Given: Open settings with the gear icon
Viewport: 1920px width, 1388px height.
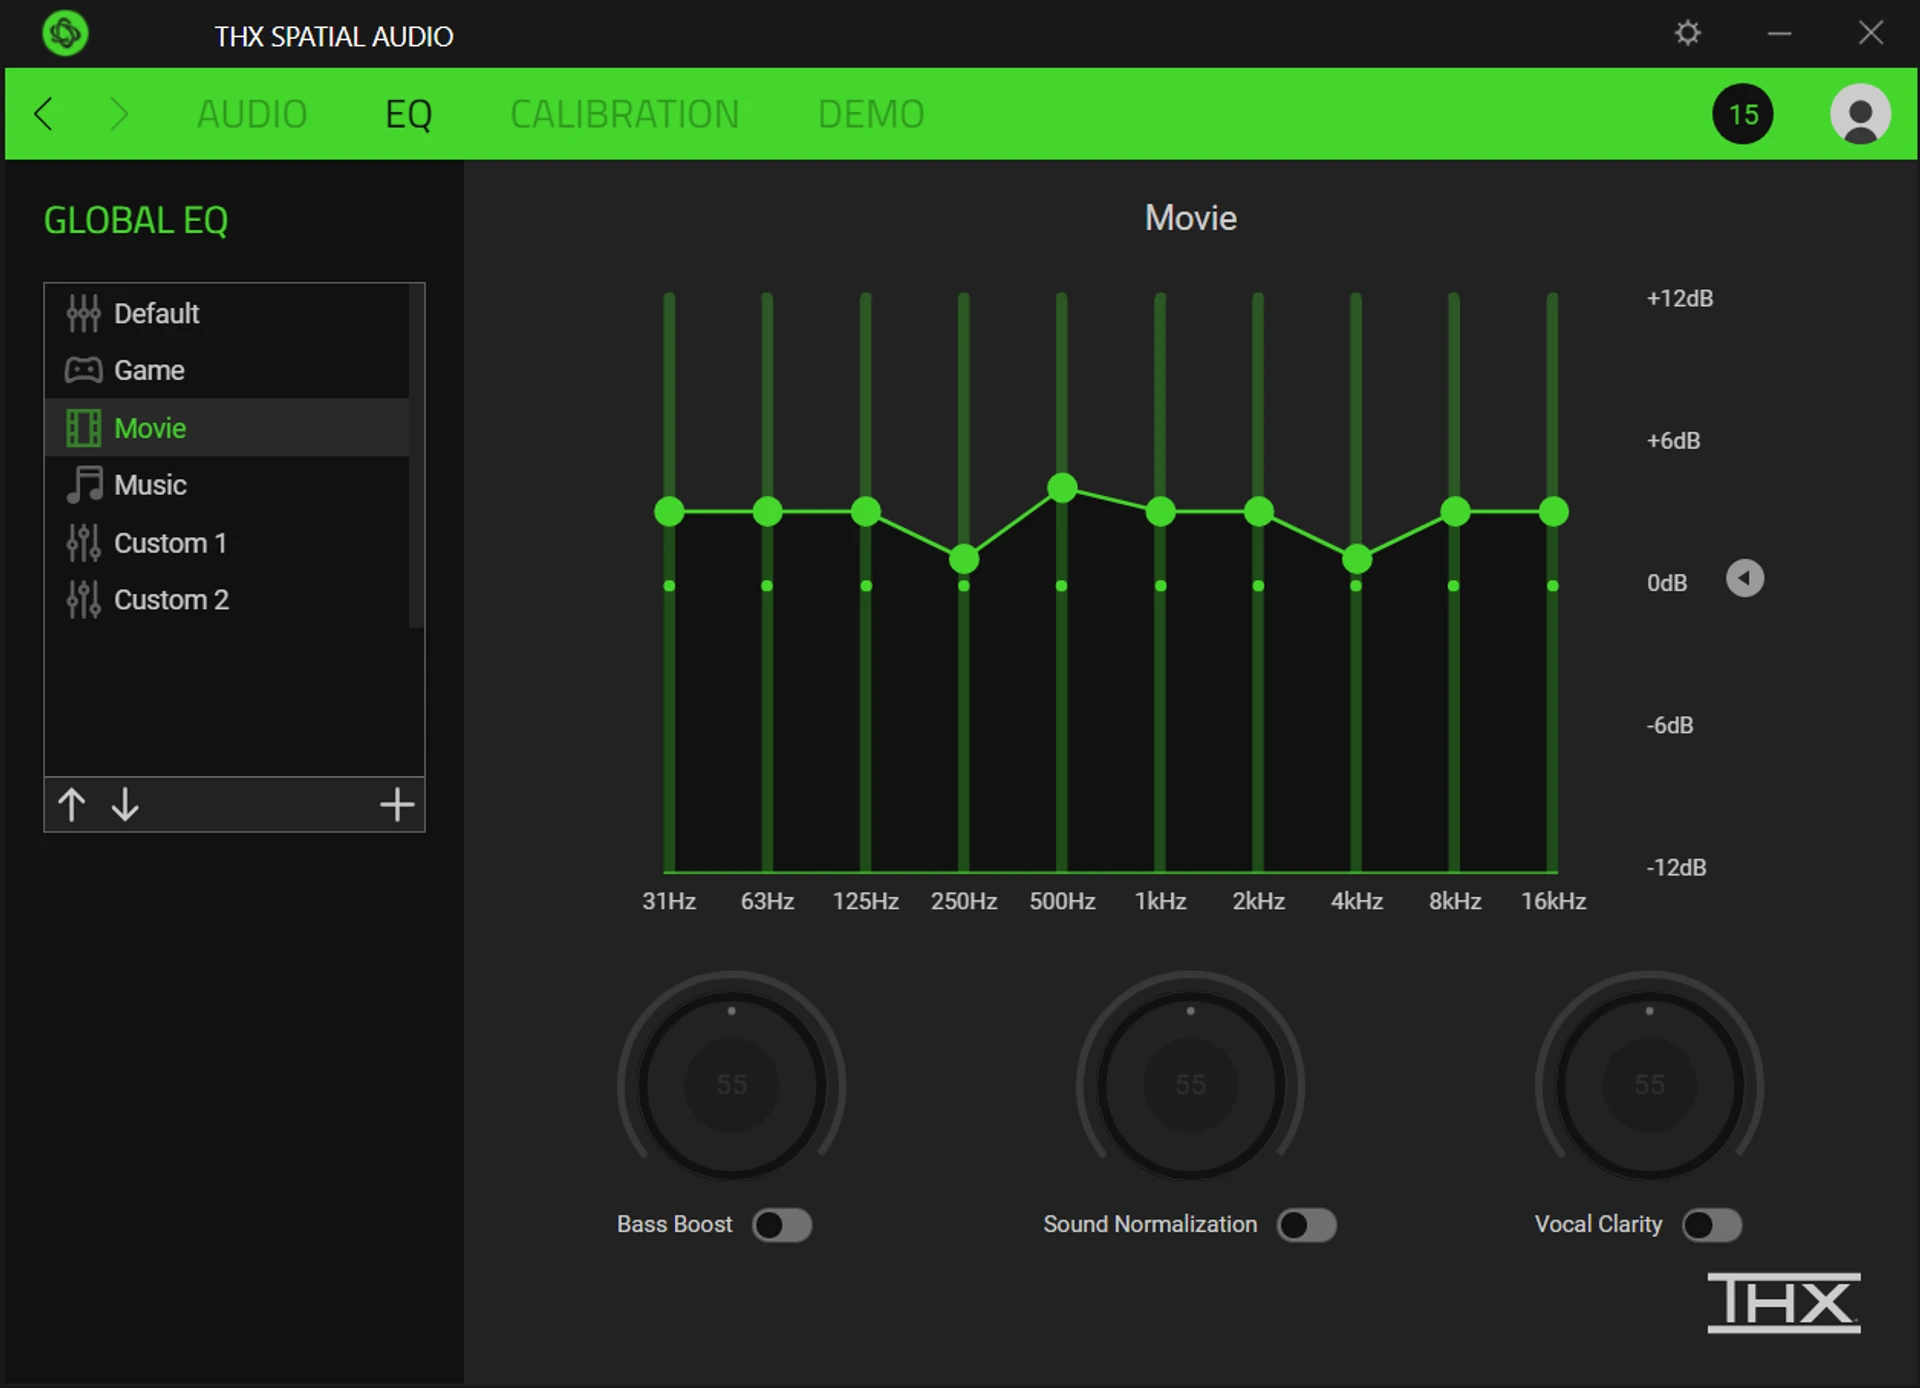Looking at the screenshot, I should click(x=1688, y=33).
